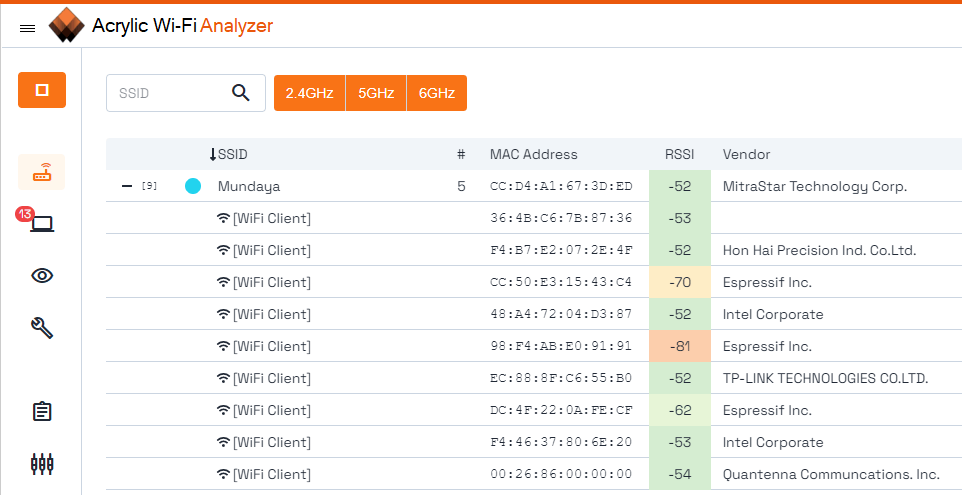Click the -62 RSSI value cell
962x495 pixels.
point(680,410)
